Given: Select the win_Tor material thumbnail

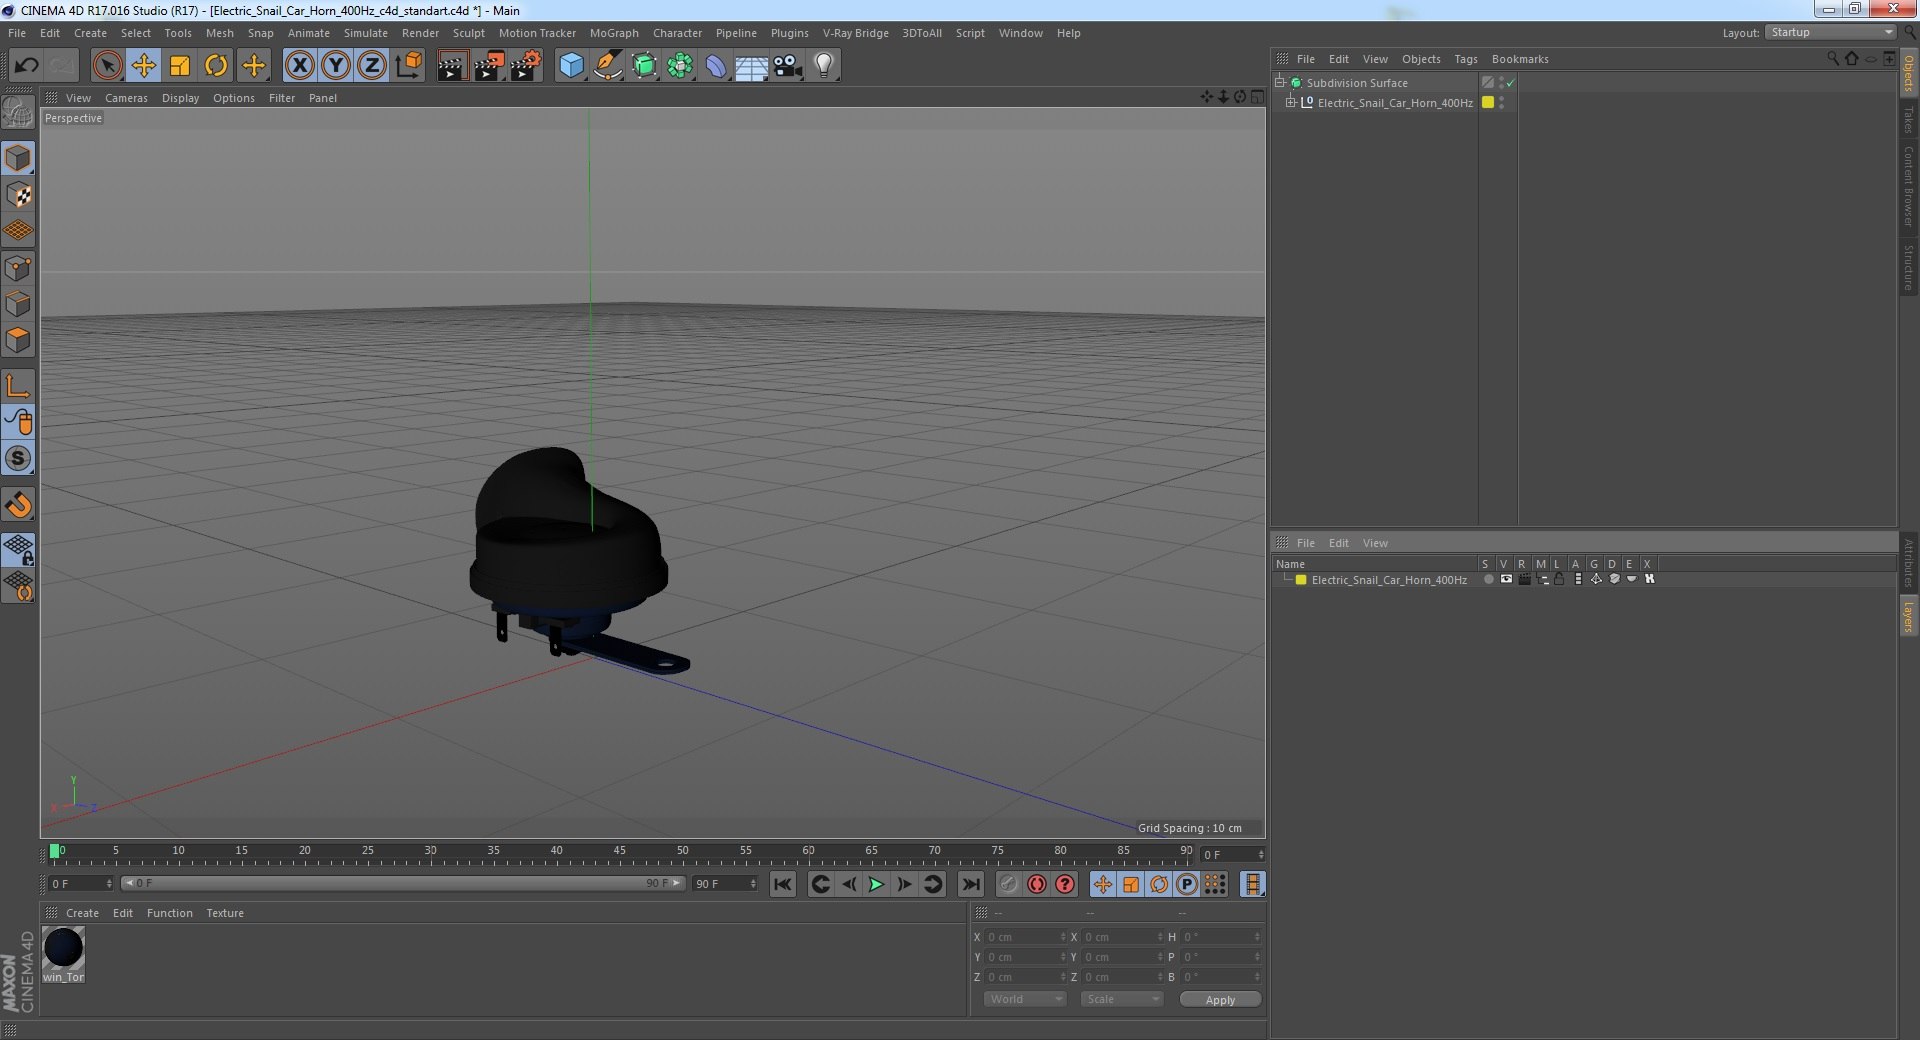Looking at the screenshot, I should 64,948.
